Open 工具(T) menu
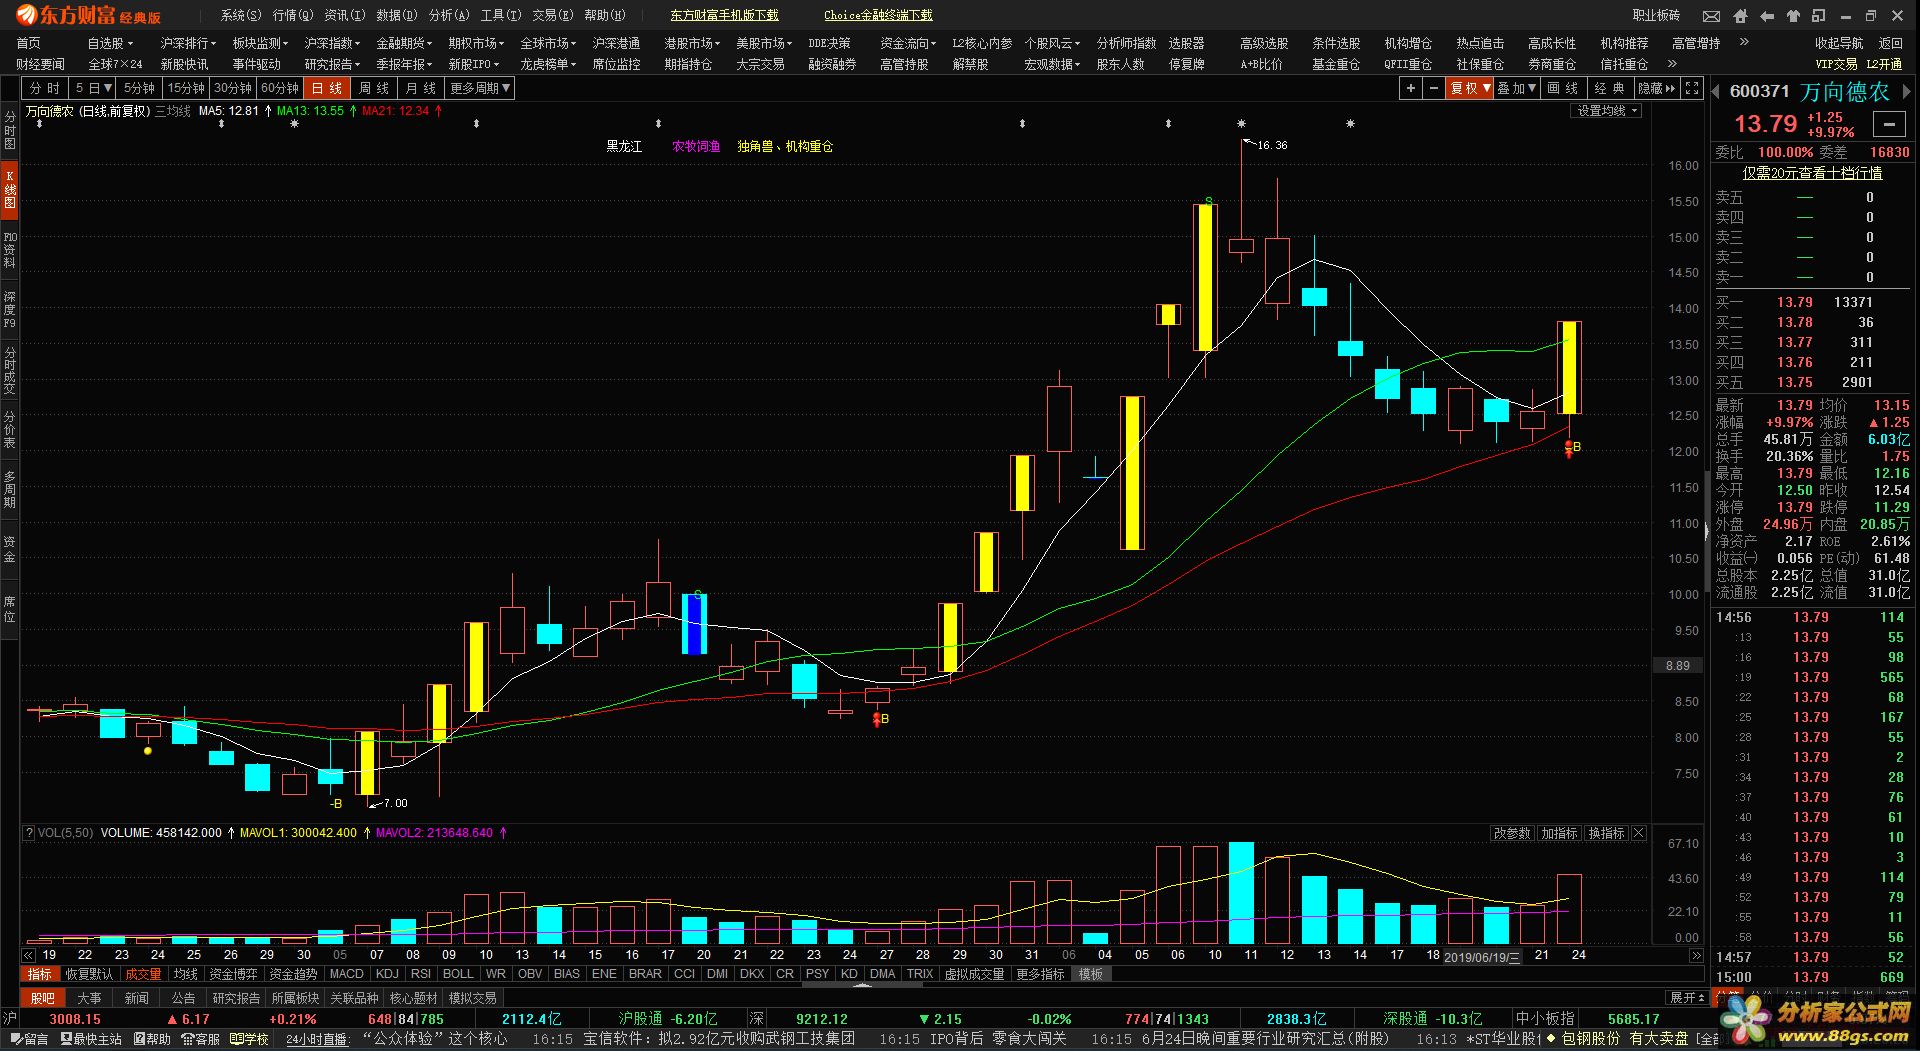The image size is (1920, 1051). [x=500, y=15]
